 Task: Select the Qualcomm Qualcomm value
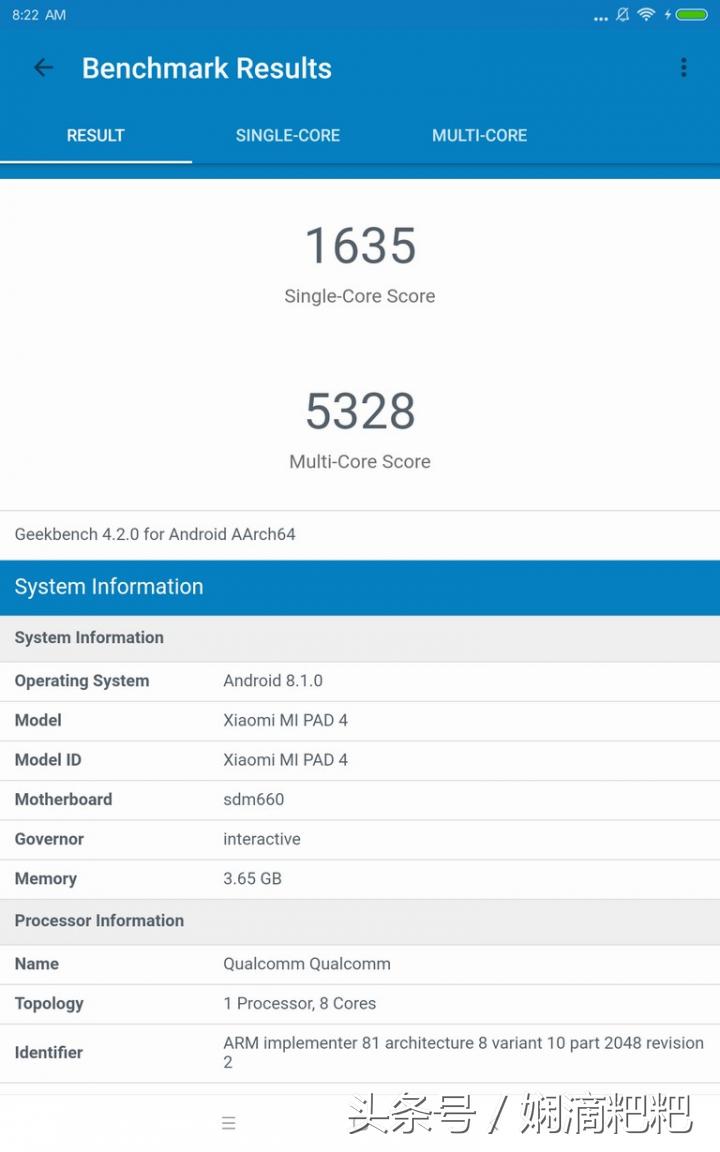pos(307,964)
